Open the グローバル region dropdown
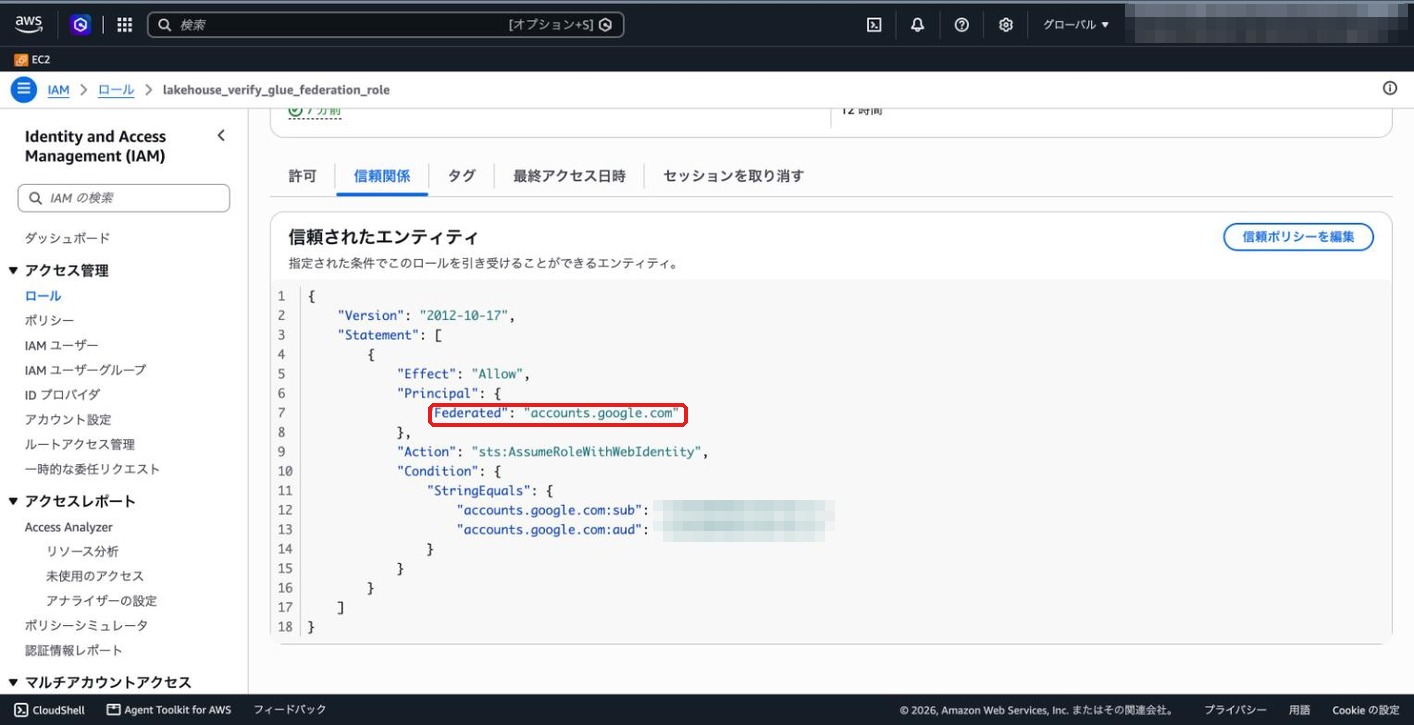Image resolution: width=1414 pixels, height=725 pixels. 1076,25
